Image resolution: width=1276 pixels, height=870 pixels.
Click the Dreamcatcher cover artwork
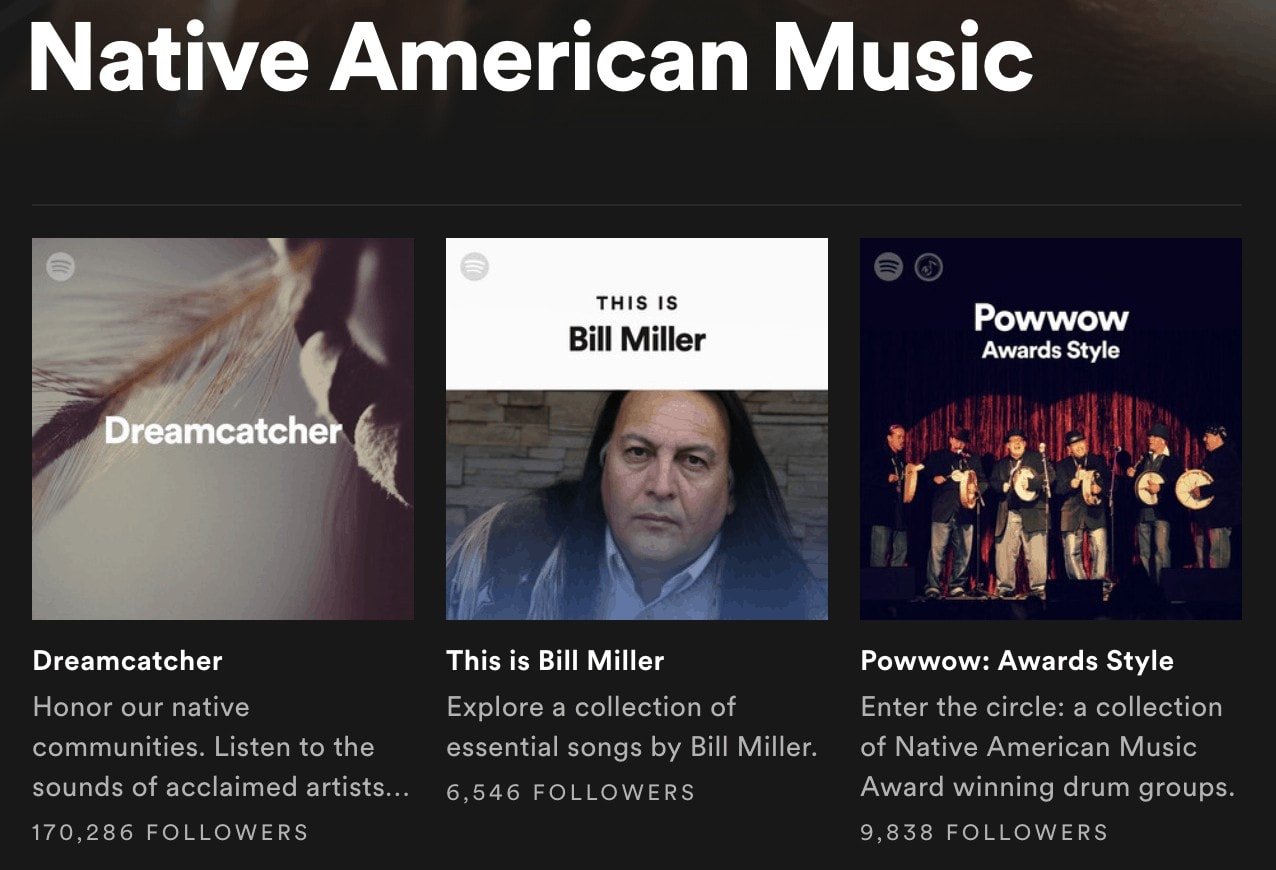(222, 428)
